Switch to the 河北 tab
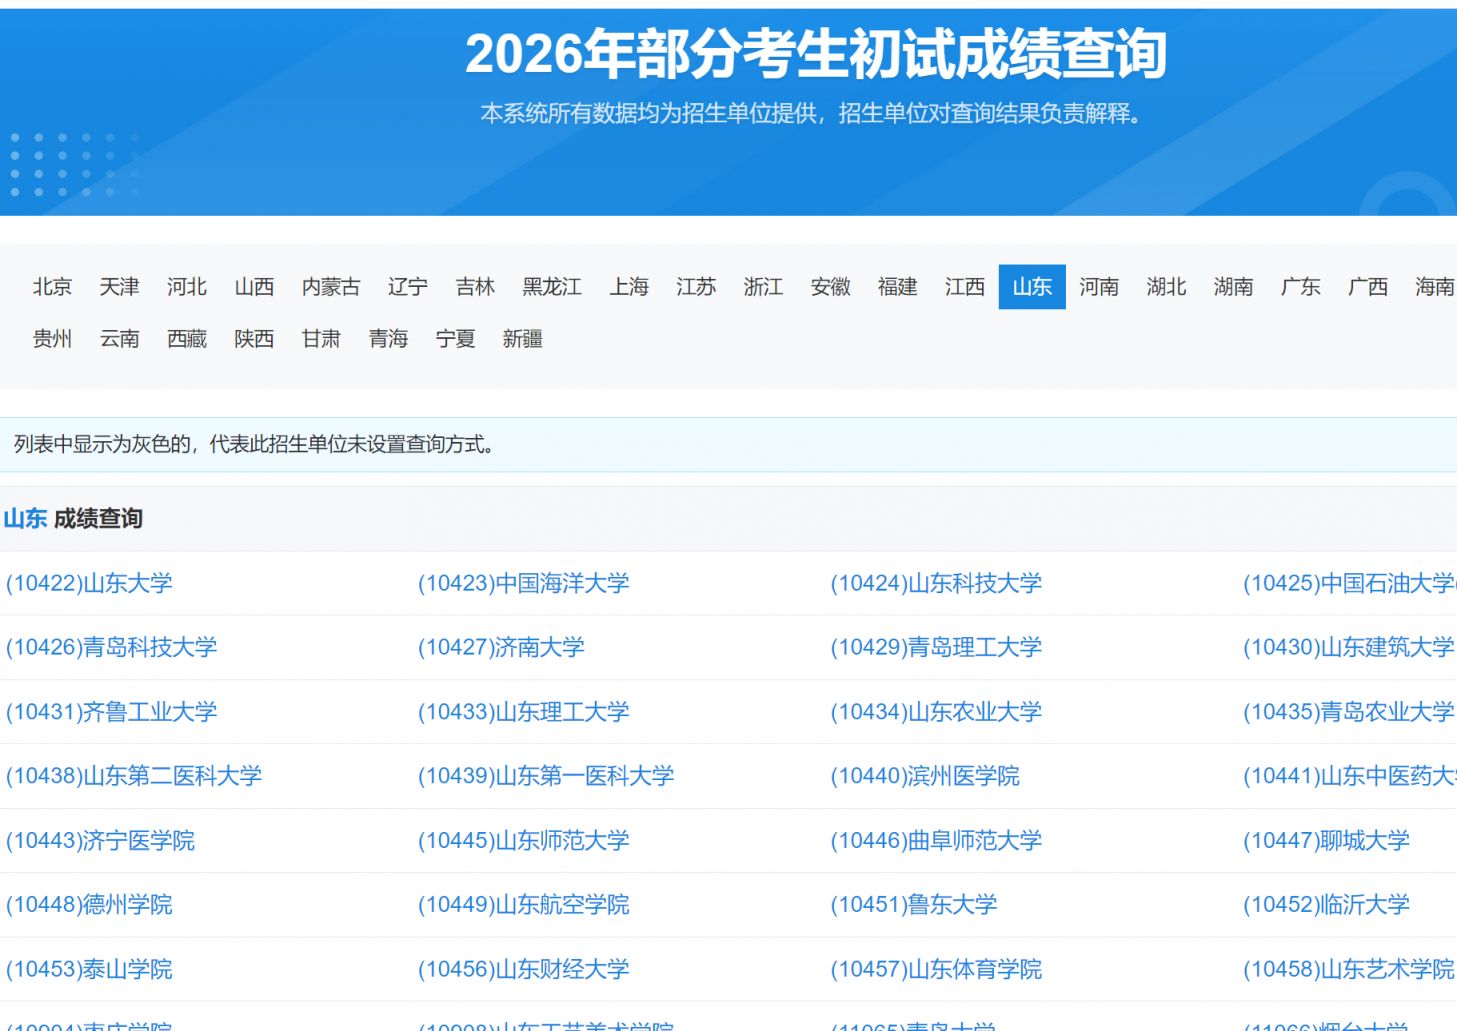This screenshot has width=1457, height=1031. pyautogui.click(x=186, y=287)
